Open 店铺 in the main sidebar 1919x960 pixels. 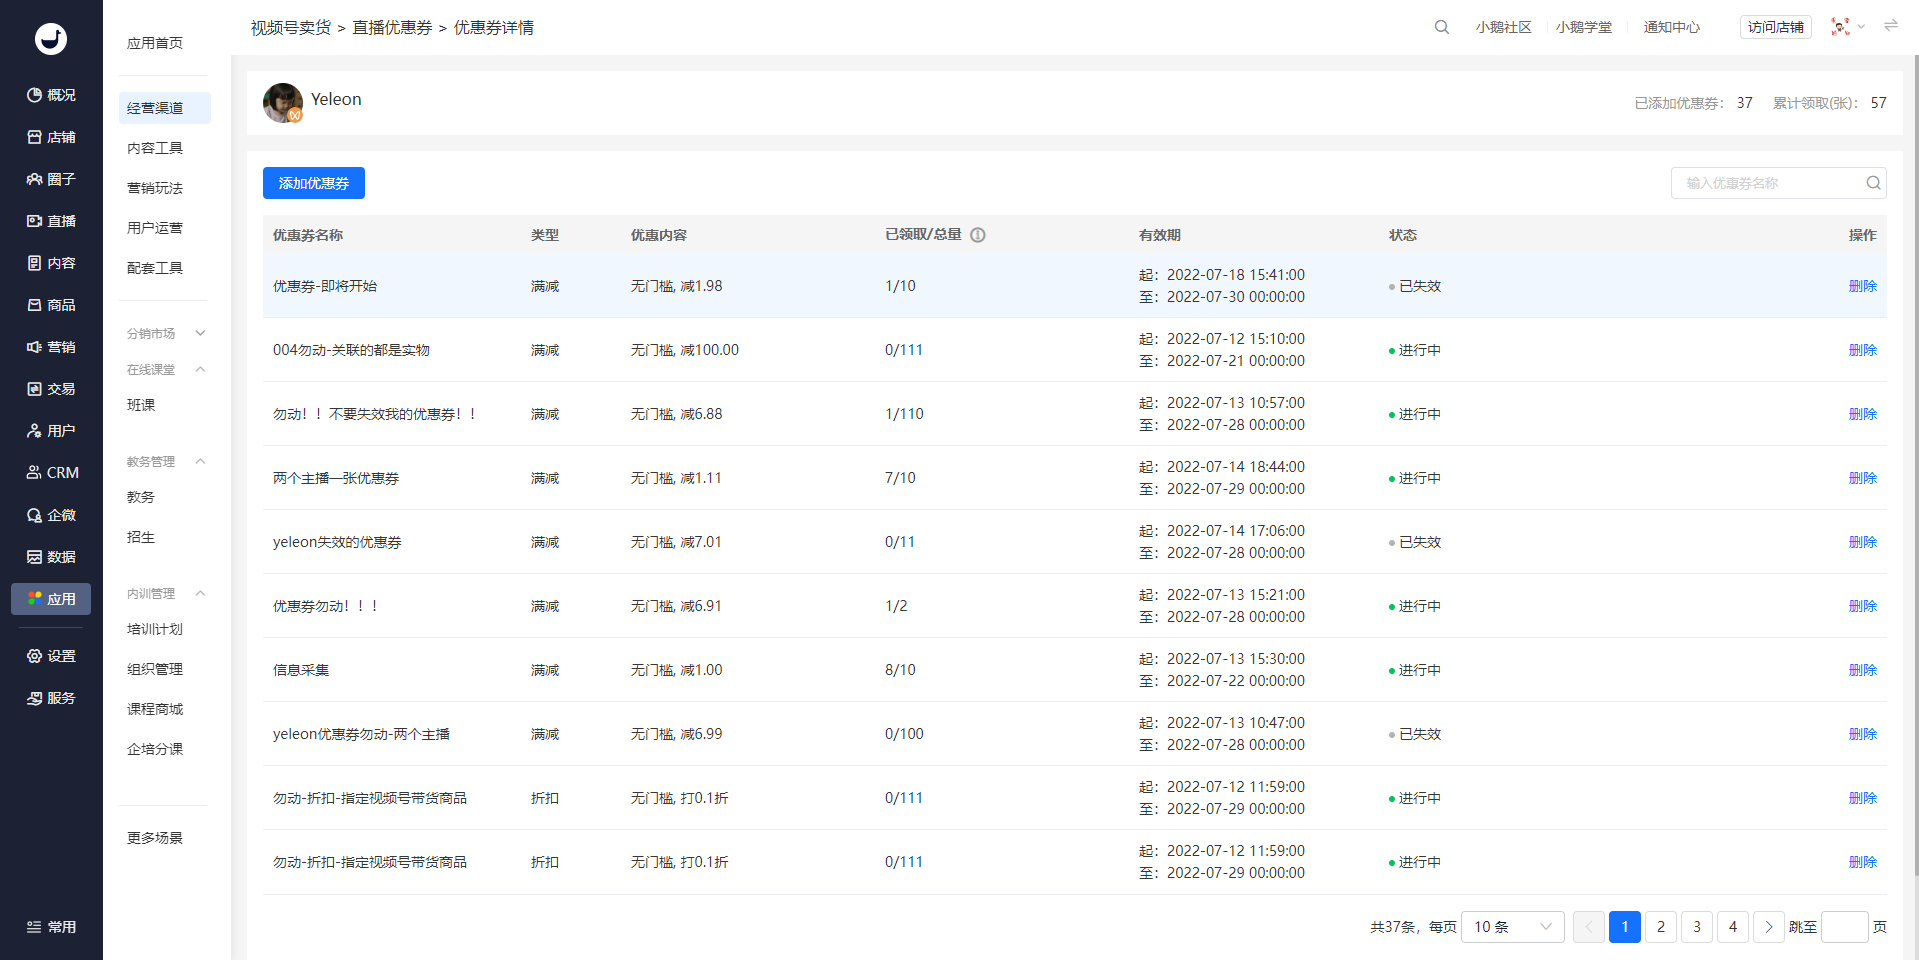51,137
